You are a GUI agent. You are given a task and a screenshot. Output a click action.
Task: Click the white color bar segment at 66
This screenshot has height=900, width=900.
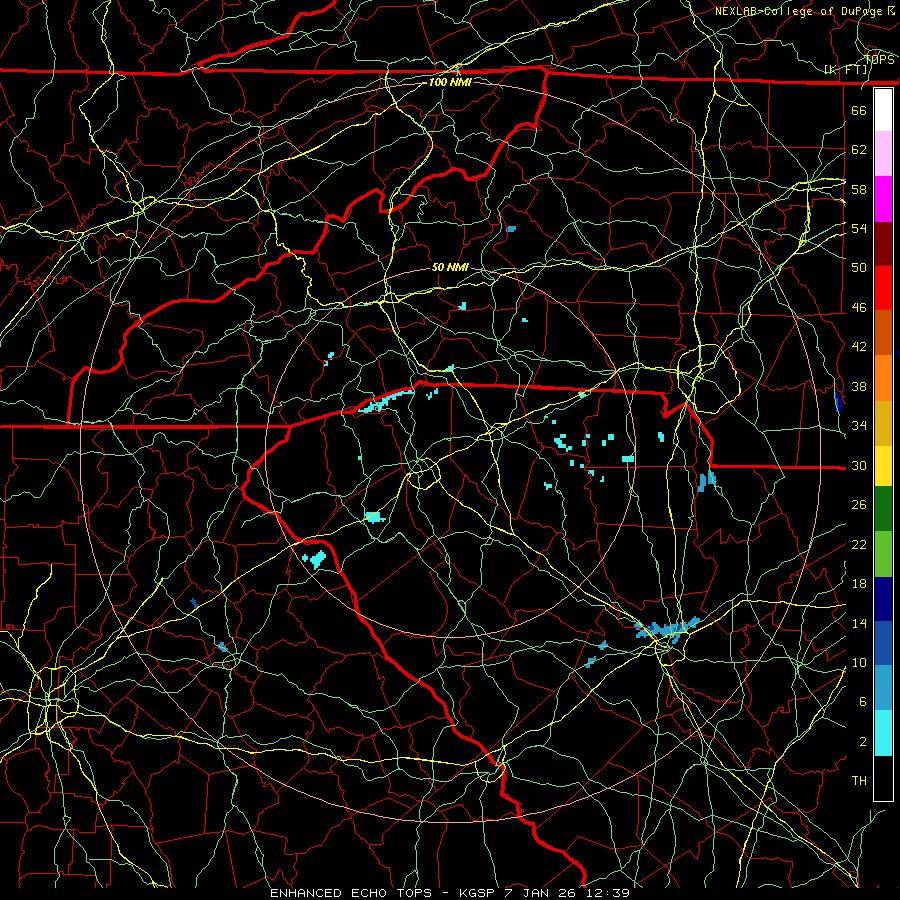(x=883, y=110)
